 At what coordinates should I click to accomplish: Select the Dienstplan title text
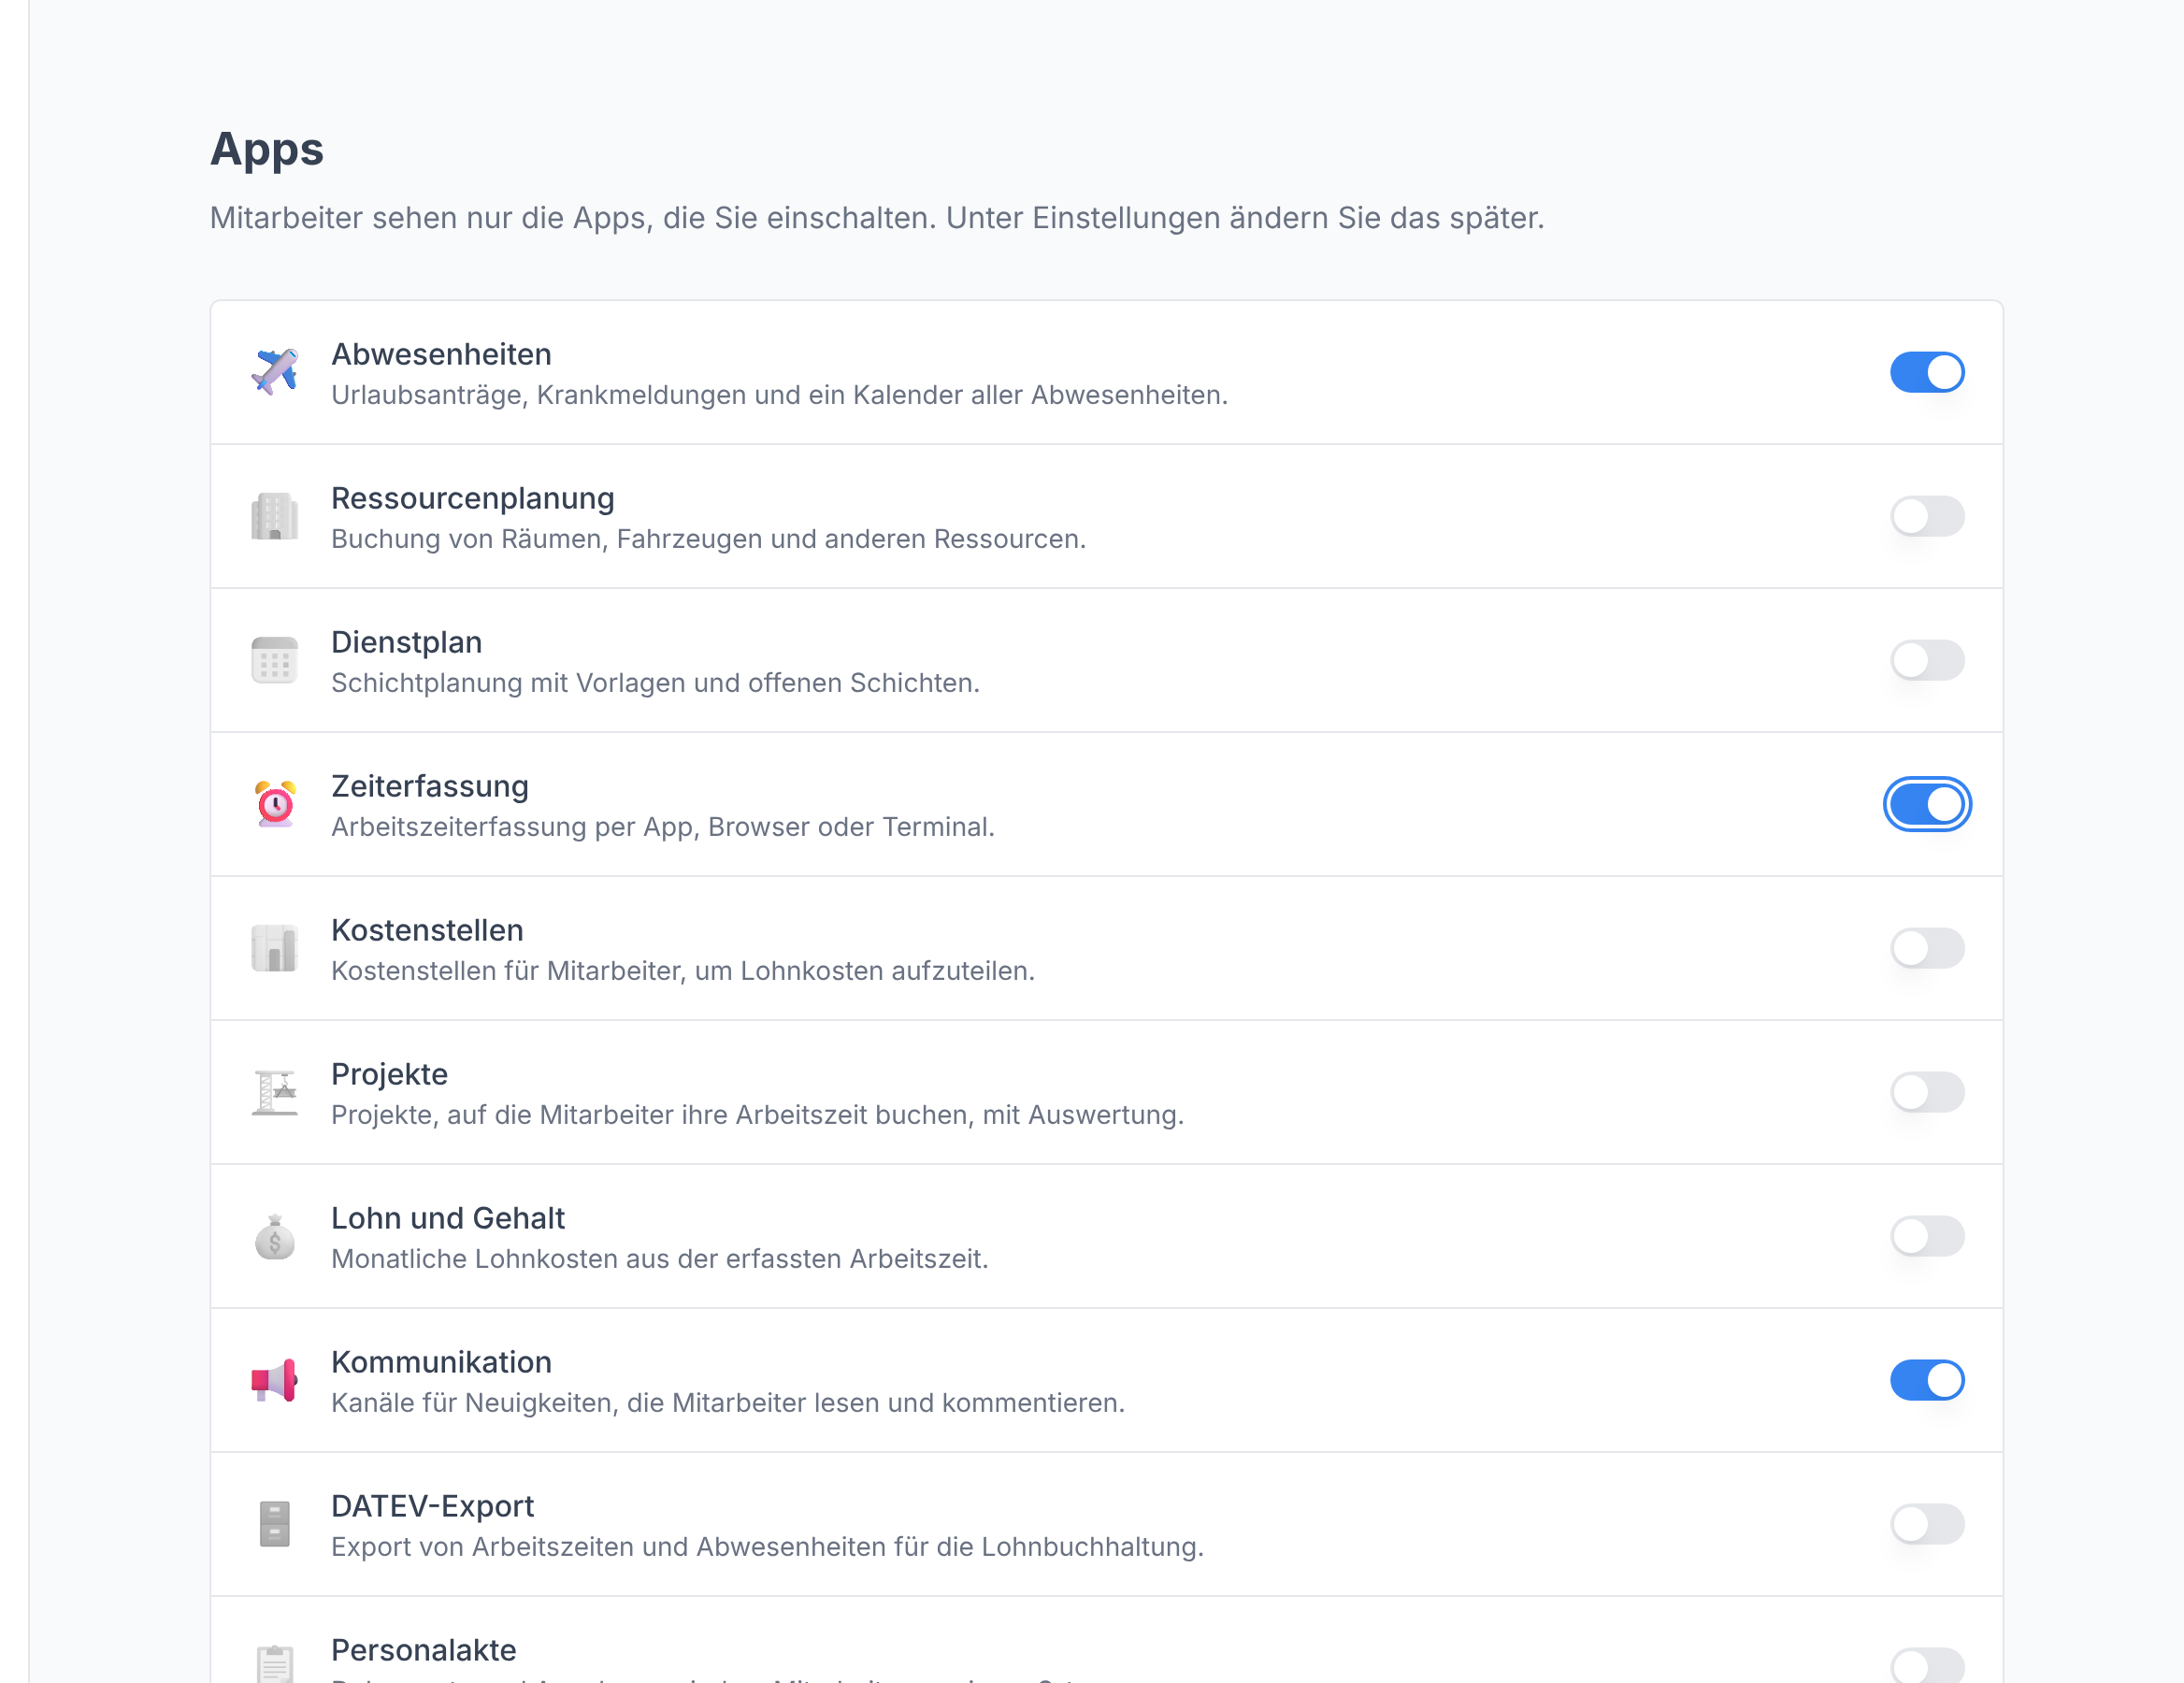click(x=406, y=642)
